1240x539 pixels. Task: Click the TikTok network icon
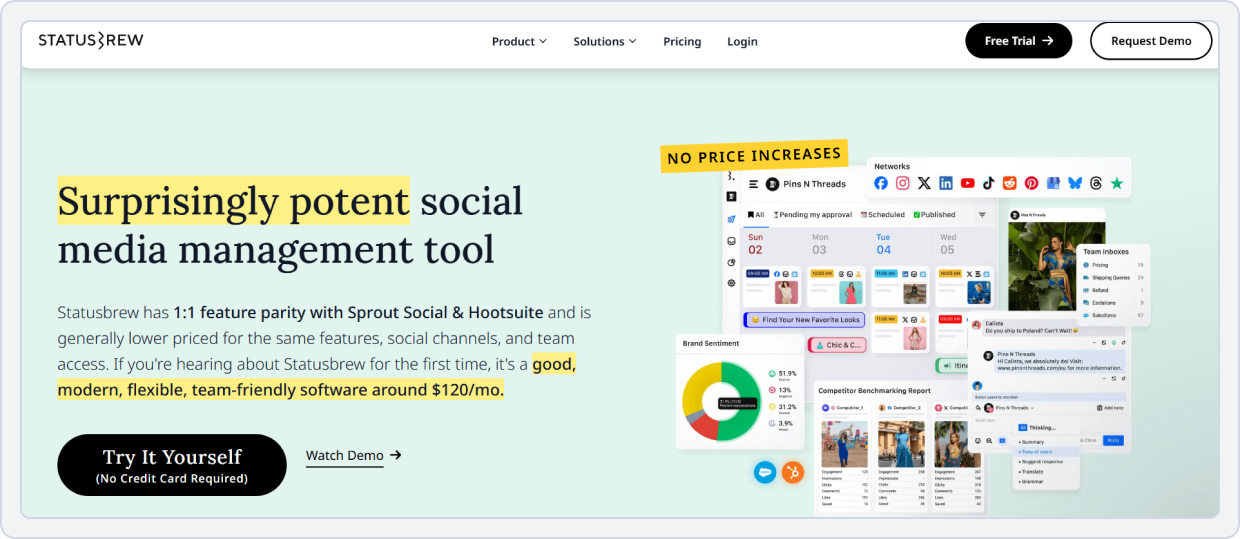(x=988, y=183)
